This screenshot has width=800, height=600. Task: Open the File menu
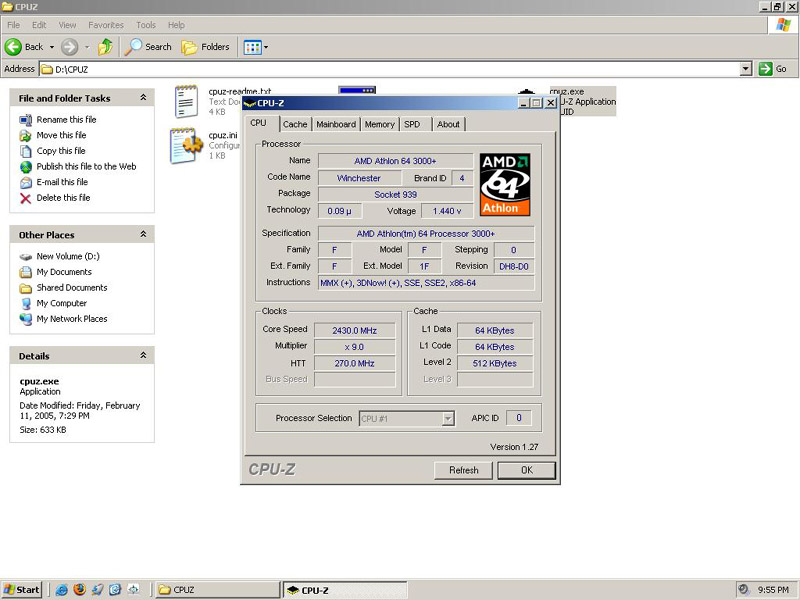(x=14, y=25)
